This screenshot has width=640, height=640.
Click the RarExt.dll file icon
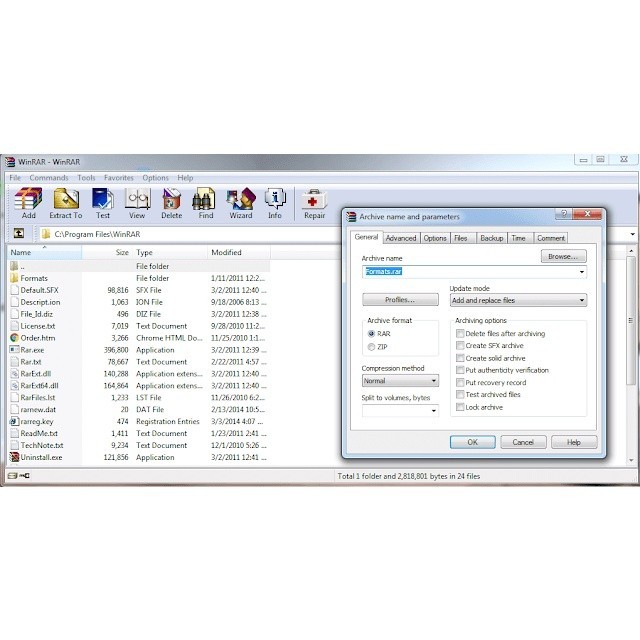(x=14, y=373)
